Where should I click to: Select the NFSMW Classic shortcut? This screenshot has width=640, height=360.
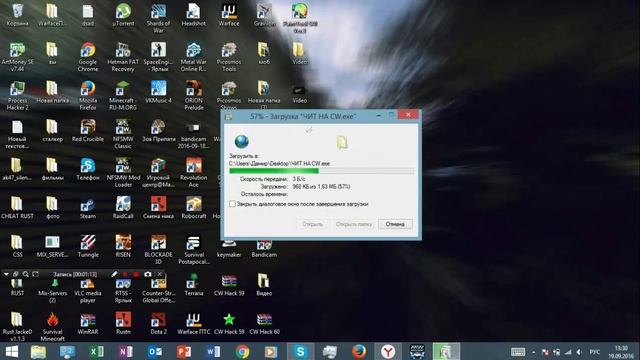123,134
